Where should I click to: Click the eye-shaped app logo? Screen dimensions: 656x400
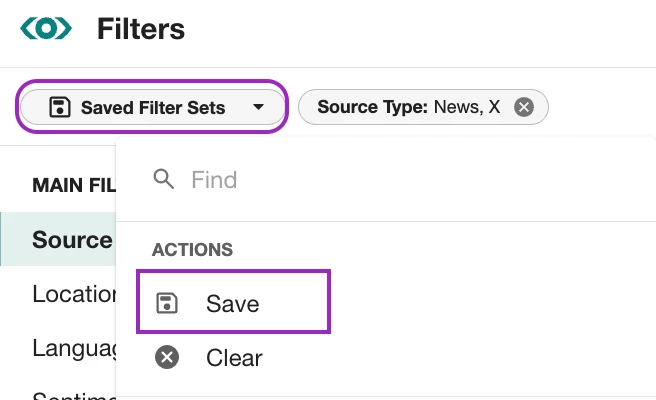[46, 29]
